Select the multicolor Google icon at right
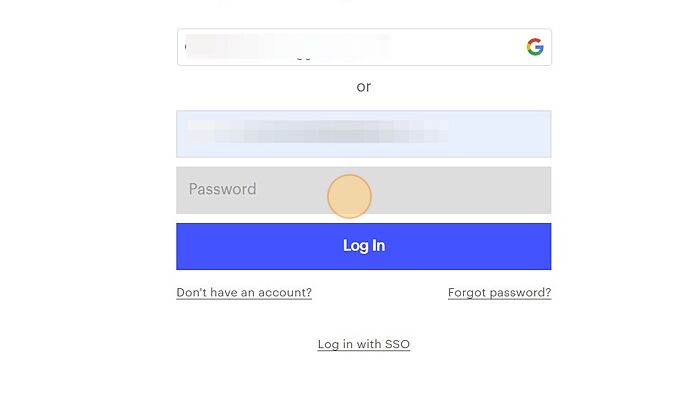Image resolution: width=700 pixels, height=394 pixels. (535, 47)
